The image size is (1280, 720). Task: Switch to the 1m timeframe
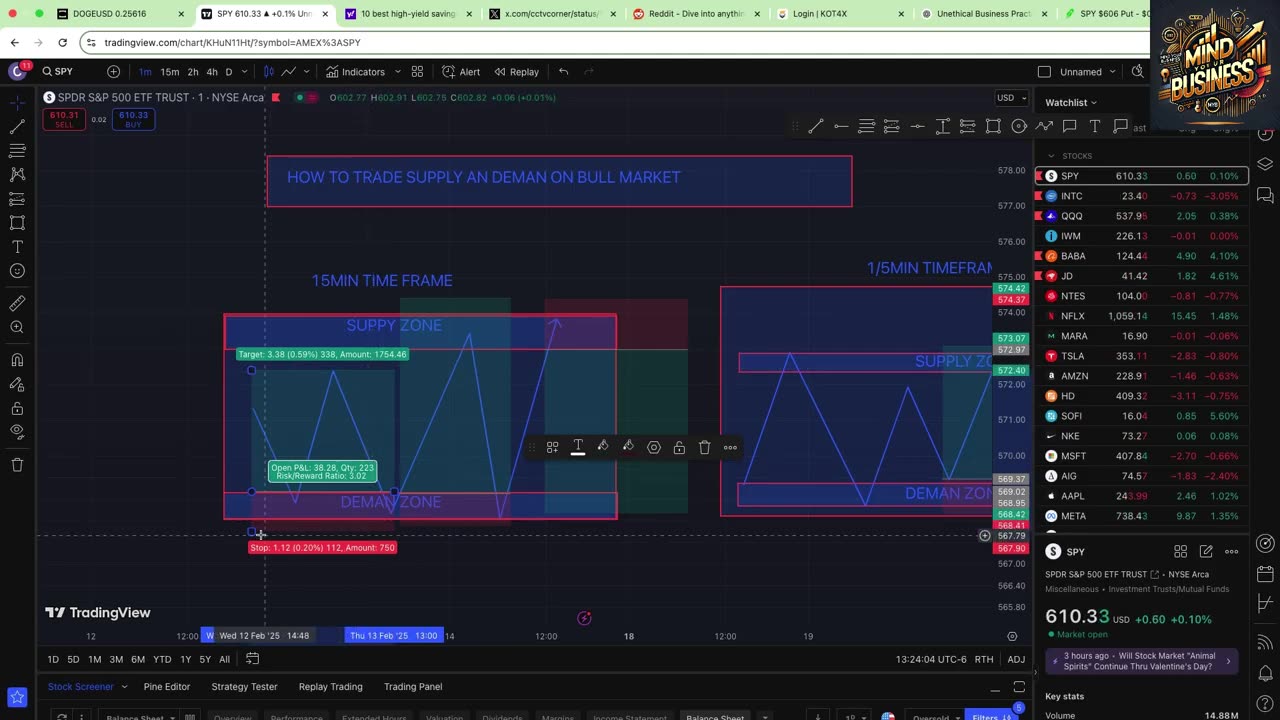(x=145, y=72)
